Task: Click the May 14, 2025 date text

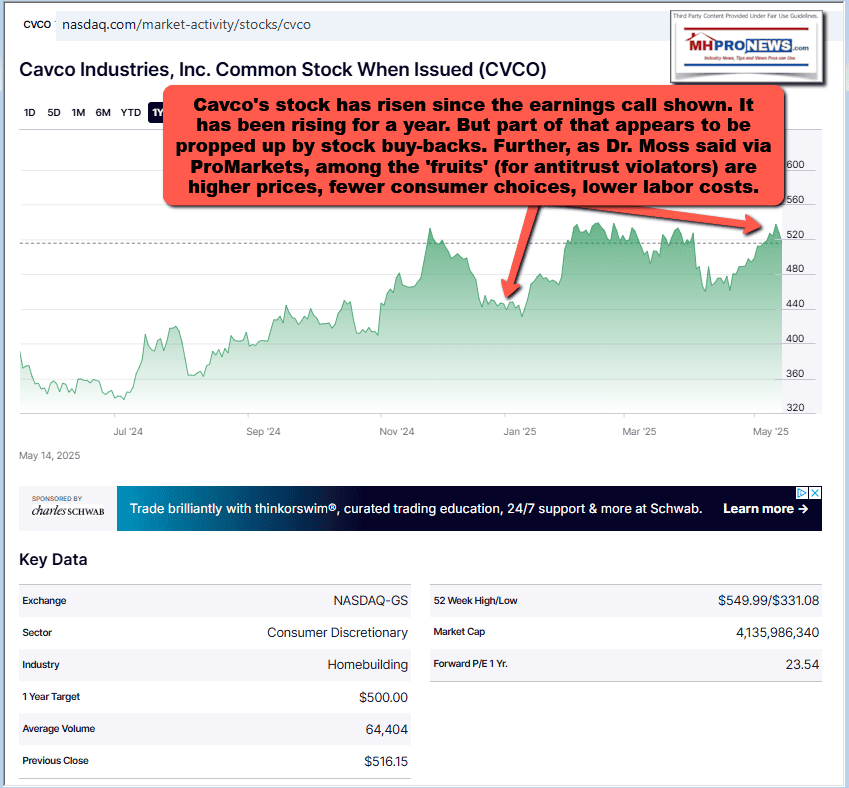Action: 50,455
